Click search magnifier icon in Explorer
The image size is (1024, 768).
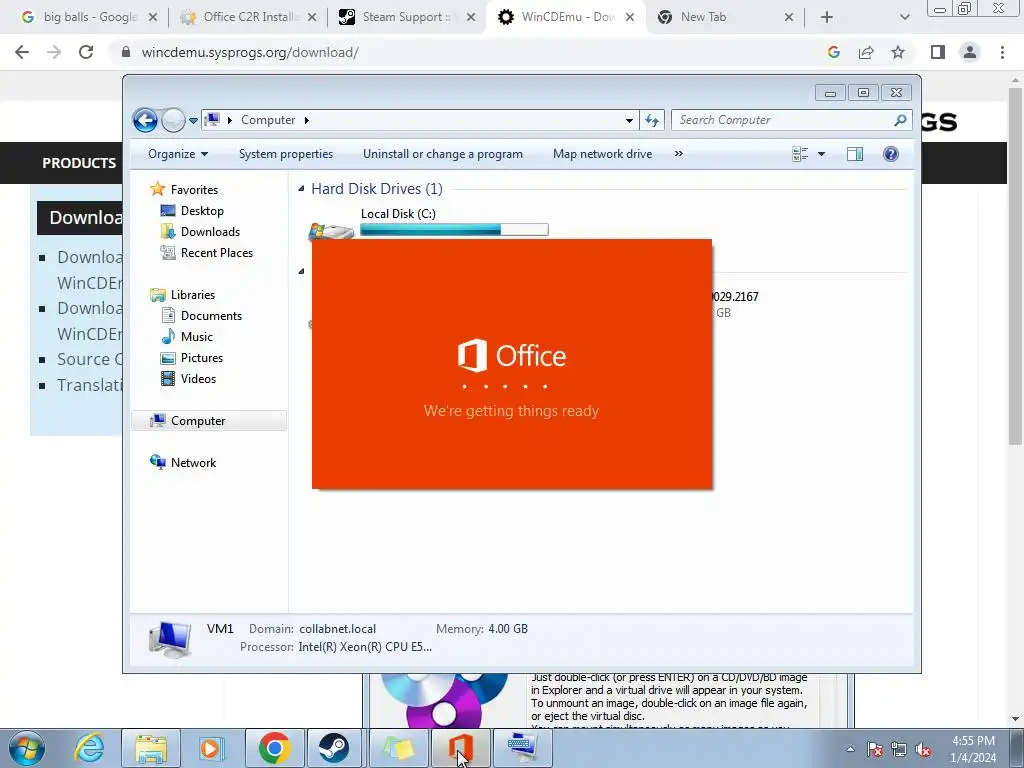coord(900,120)
